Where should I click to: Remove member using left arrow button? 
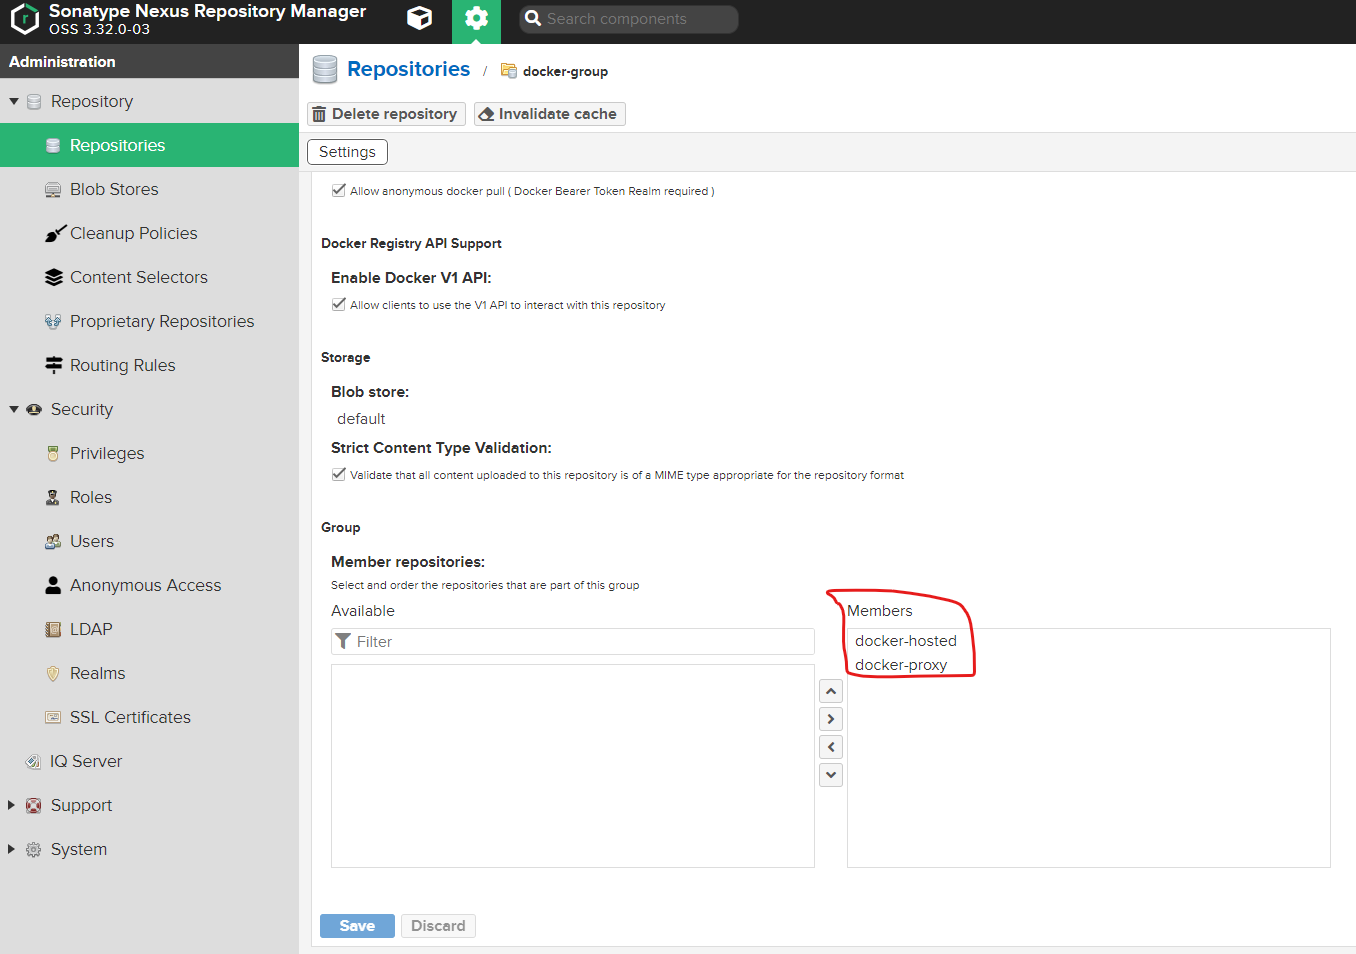point(830,747)
